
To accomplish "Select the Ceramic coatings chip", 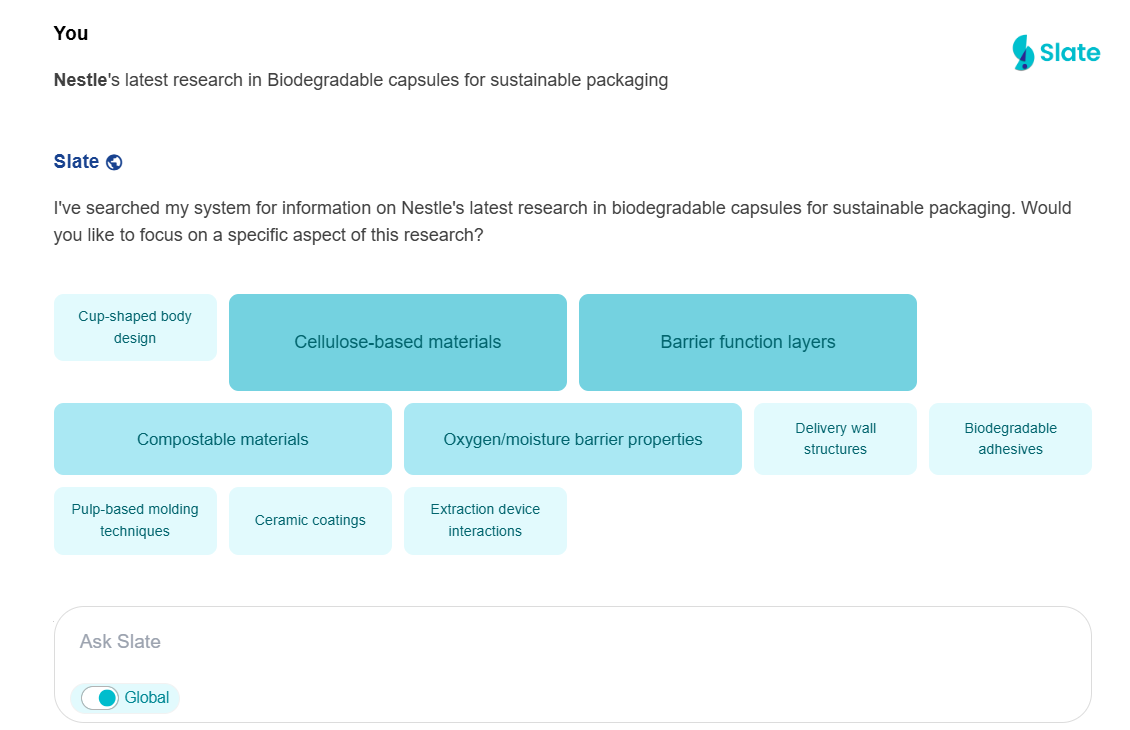I will (310, 520).
